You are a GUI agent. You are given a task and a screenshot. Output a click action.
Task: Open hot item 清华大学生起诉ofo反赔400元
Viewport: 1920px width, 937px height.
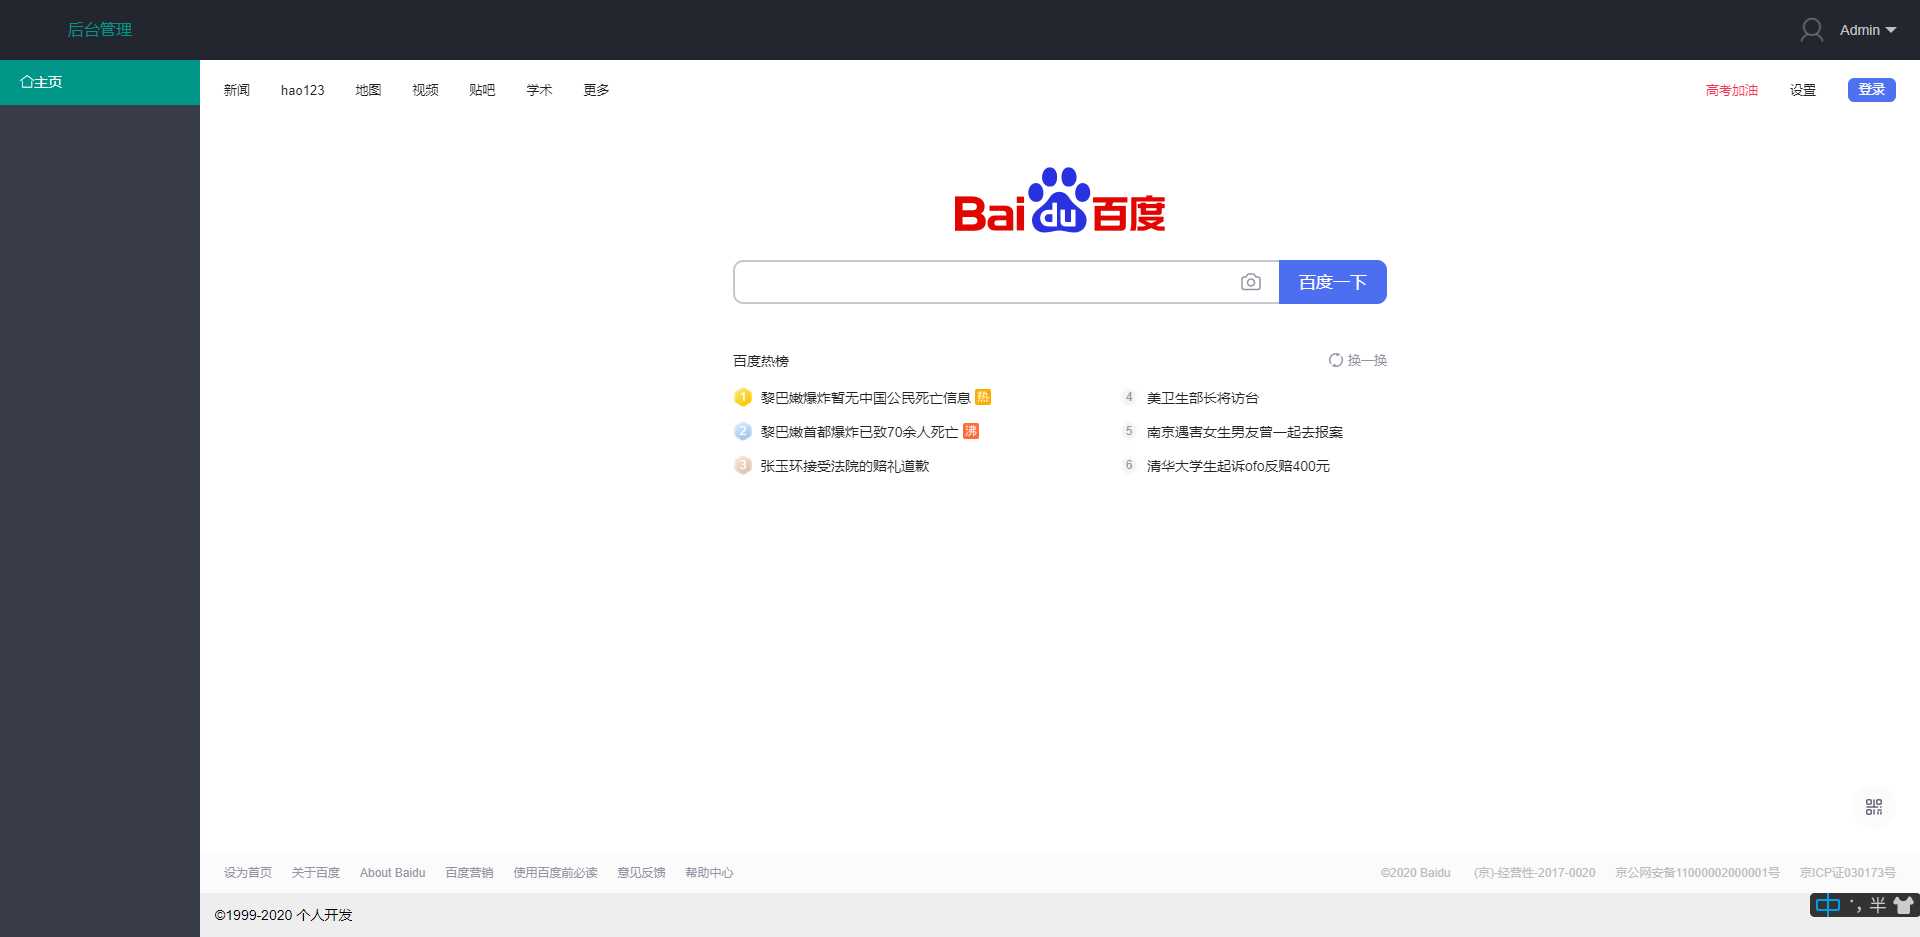tap(1238, 466)
